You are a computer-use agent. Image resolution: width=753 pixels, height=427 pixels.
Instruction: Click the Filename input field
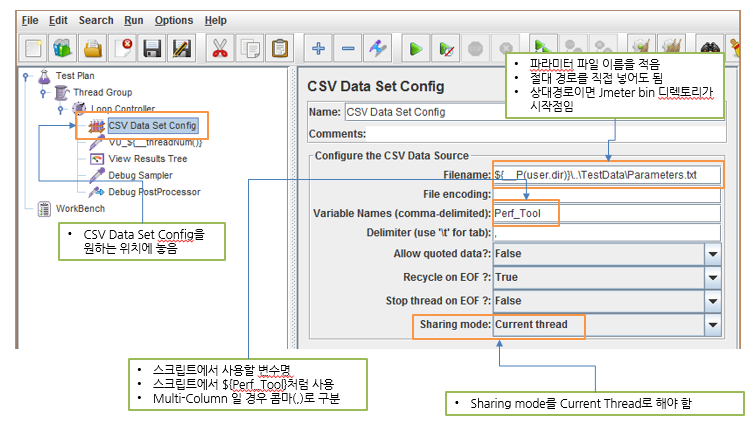(606, 174)
